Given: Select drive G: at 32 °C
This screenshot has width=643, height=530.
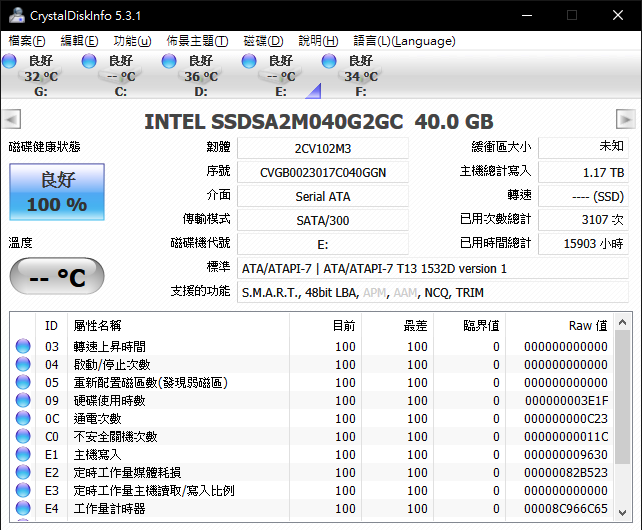Looking at the screenshot, I should click(x=41, y=76).
